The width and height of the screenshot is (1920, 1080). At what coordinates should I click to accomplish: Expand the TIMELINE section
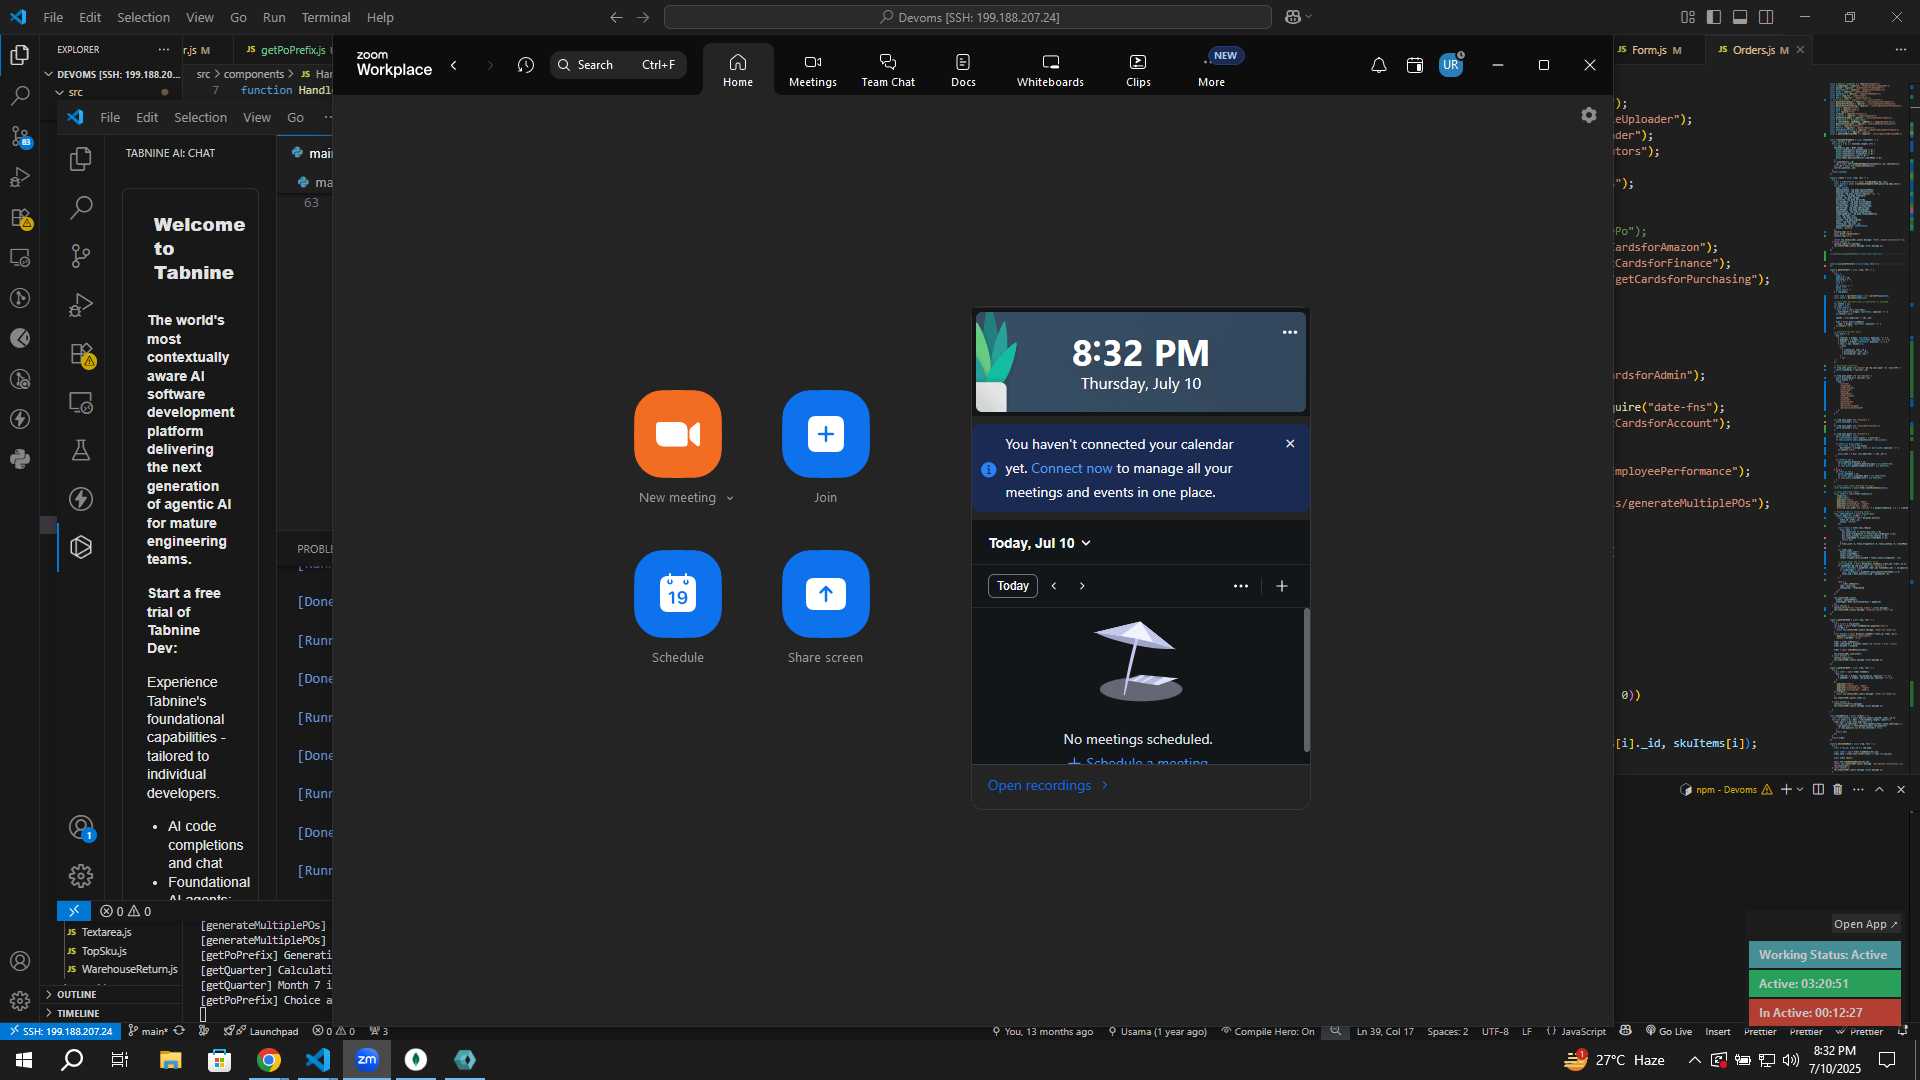(x=78, y=1013)
